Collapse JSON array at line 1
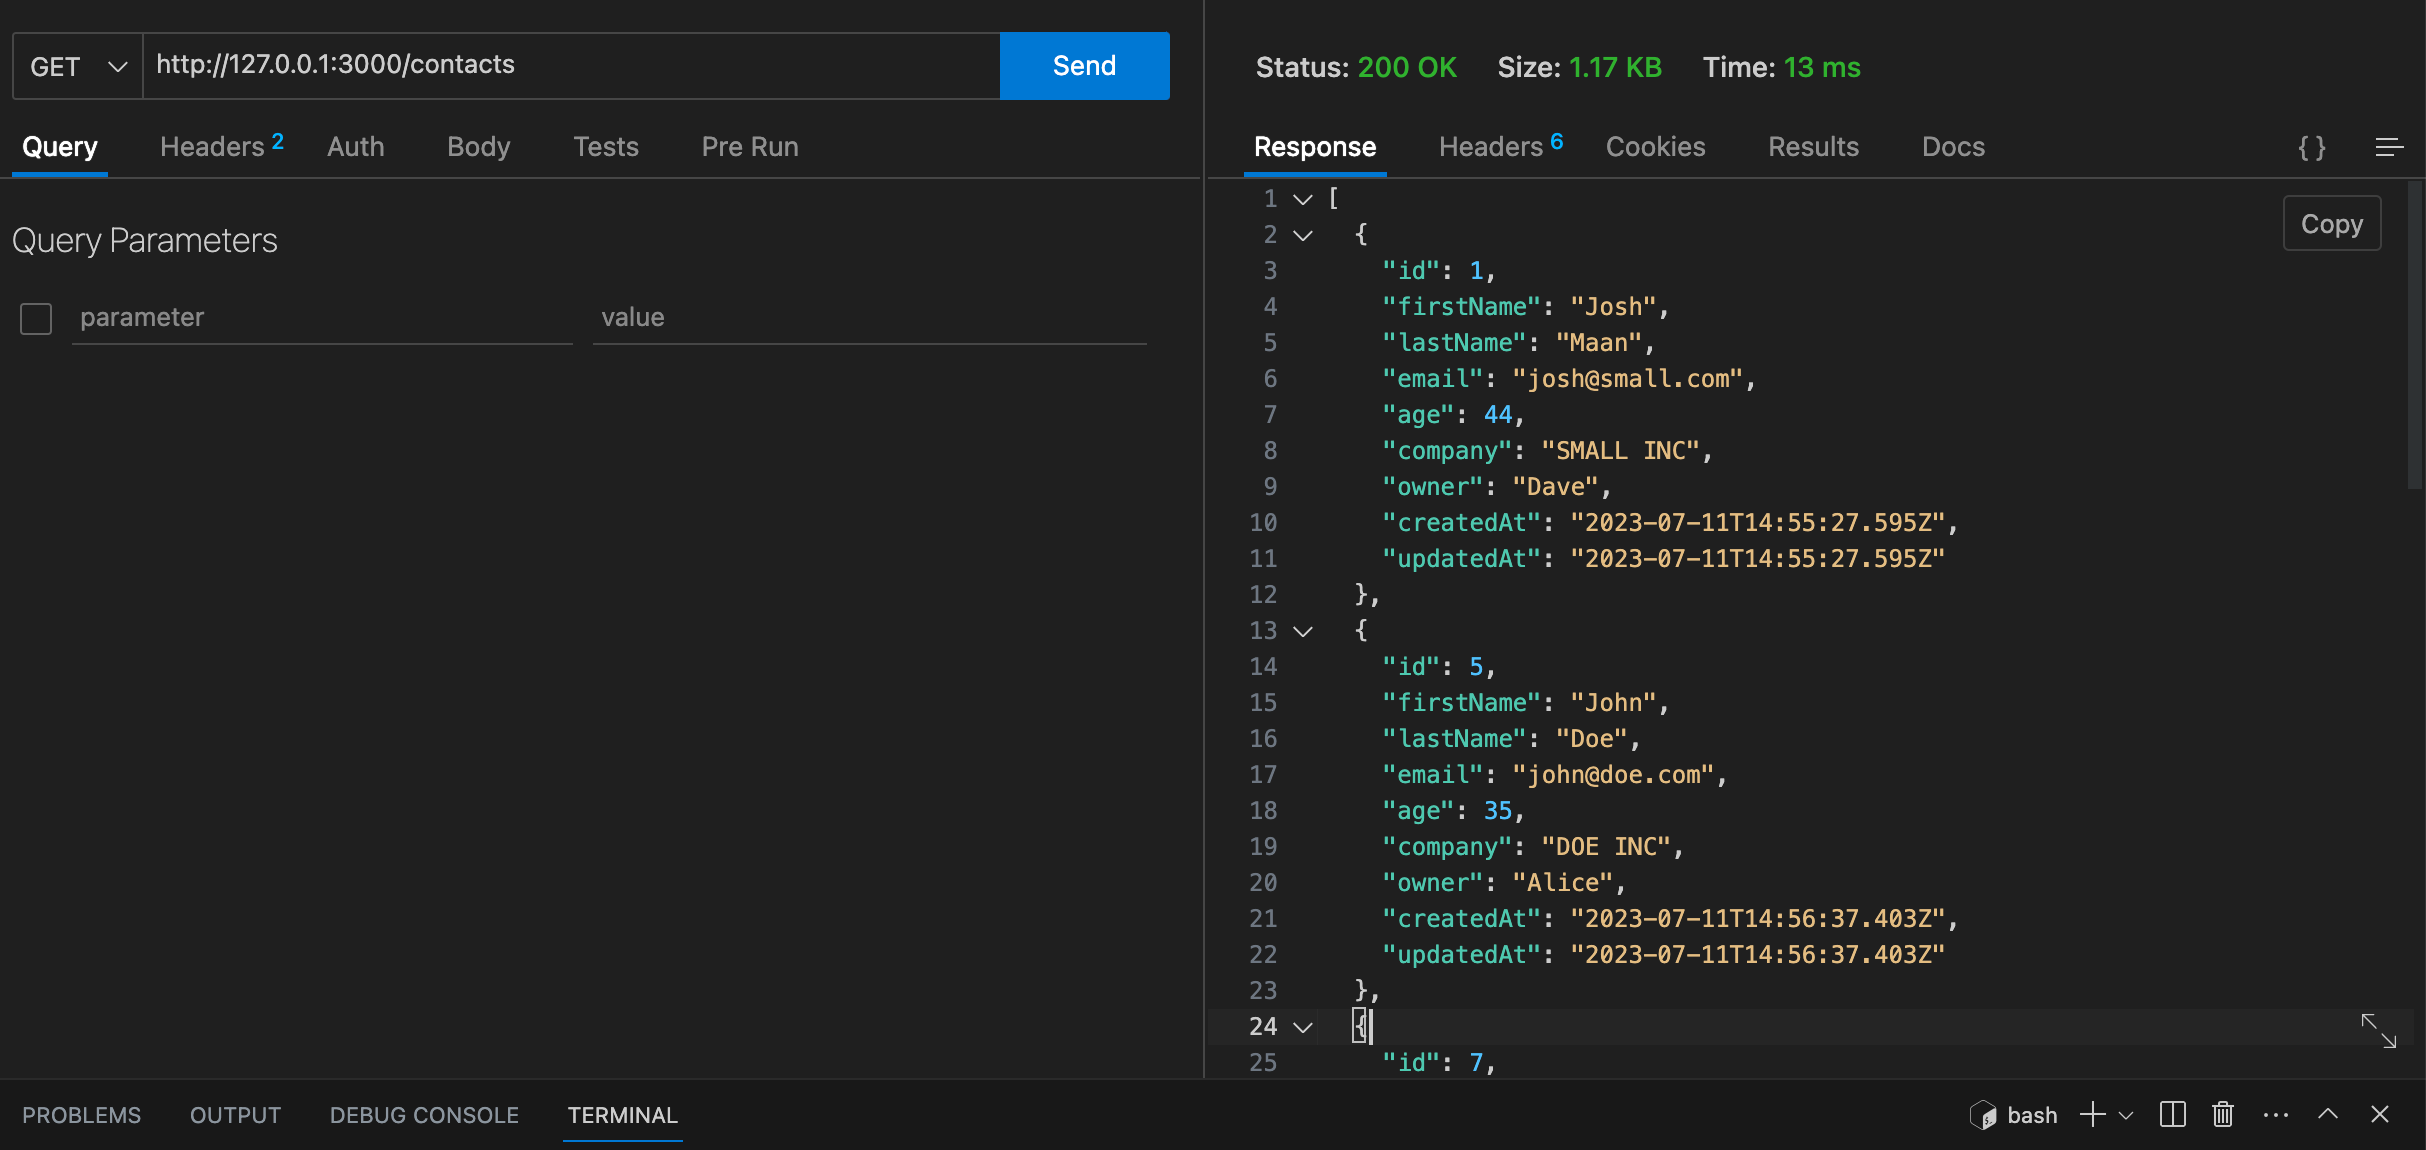 1302,199
